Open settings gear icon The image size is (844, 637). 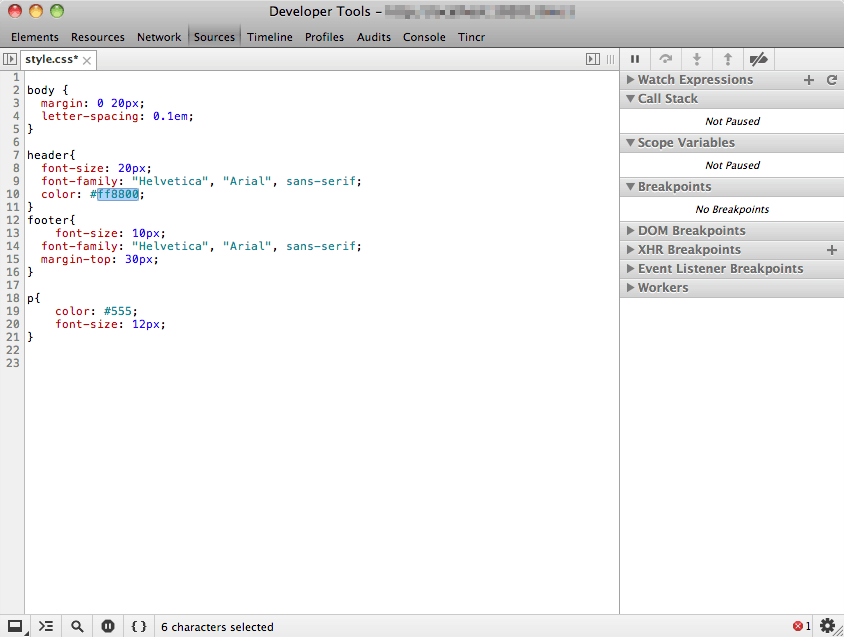pos(827,626)
